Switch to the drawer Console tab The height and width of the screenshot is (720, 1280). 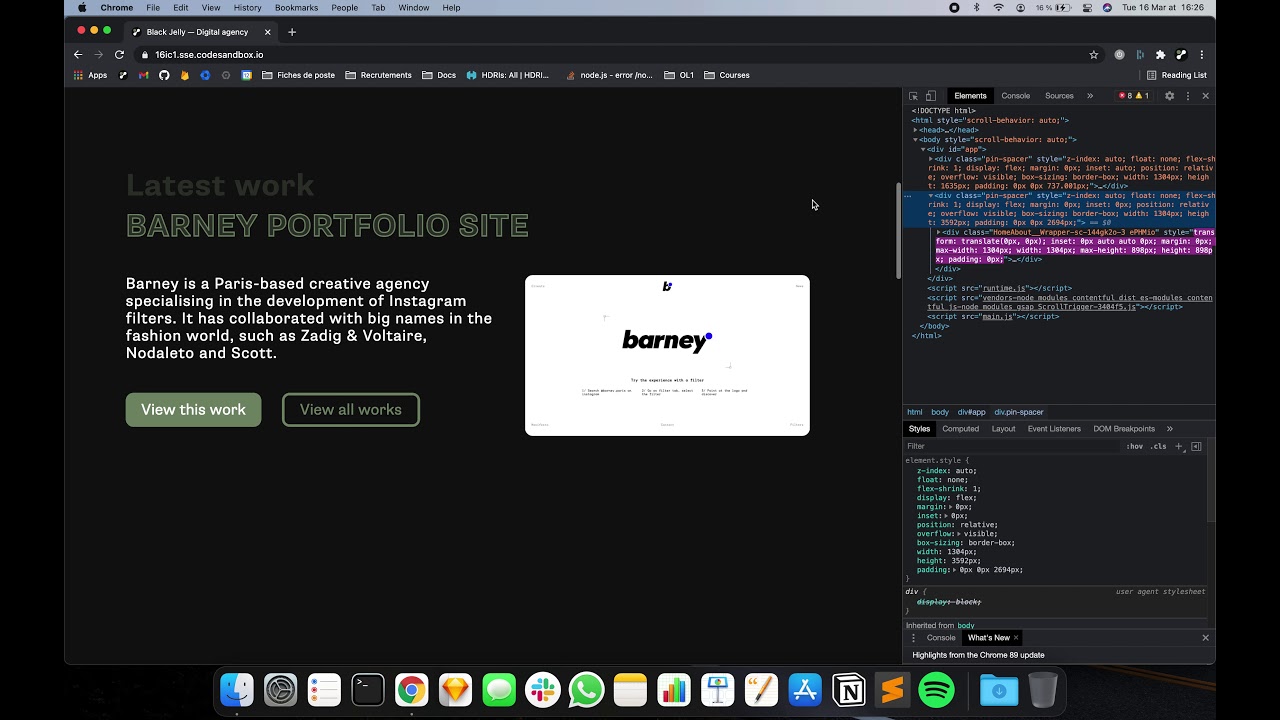coord(941,638)
